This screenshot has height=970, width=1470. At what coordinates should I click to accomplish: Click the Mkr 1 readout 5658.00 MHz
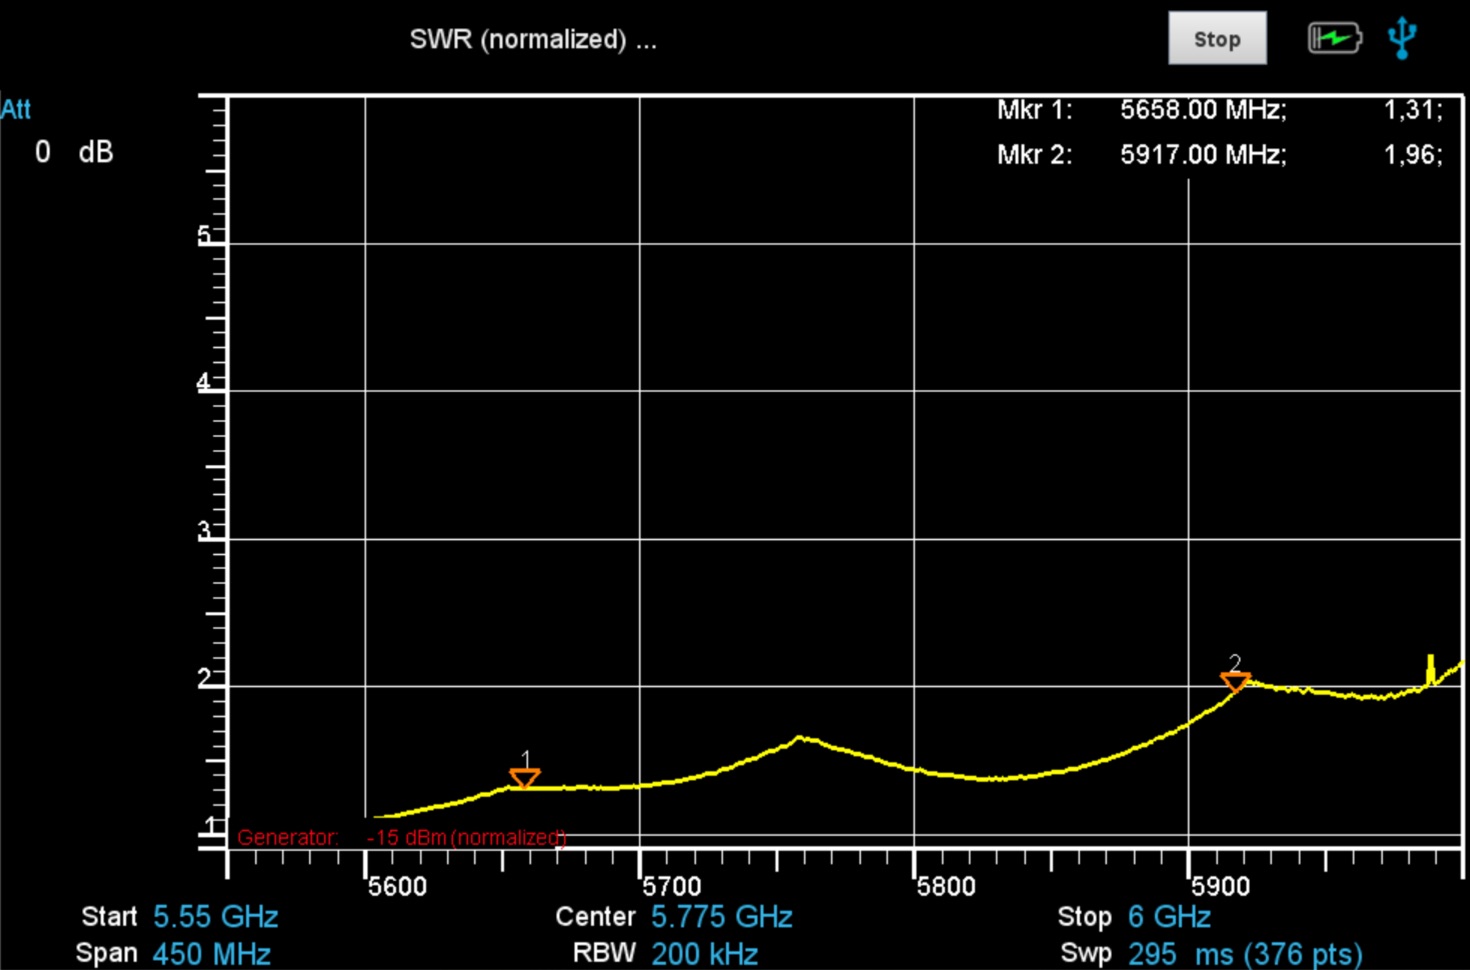coord(1202,110)
